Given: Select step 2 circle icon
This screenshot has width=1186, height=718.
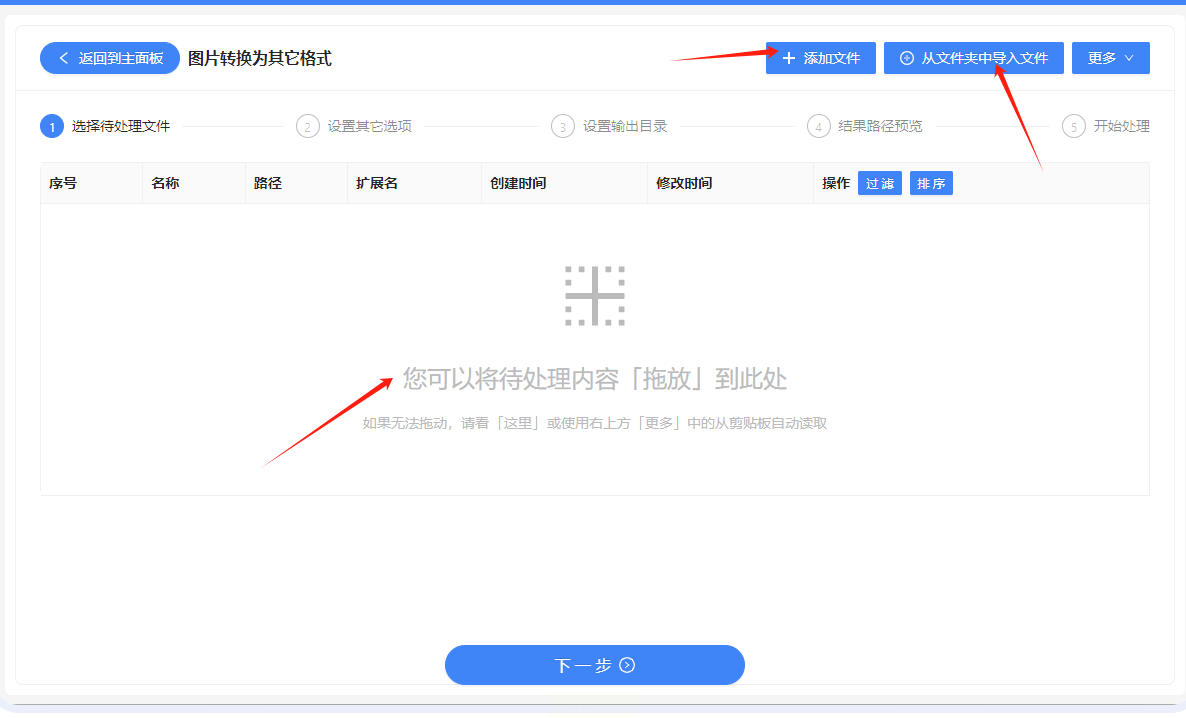Looking at the screenshot, I should [x=307, y=126].
